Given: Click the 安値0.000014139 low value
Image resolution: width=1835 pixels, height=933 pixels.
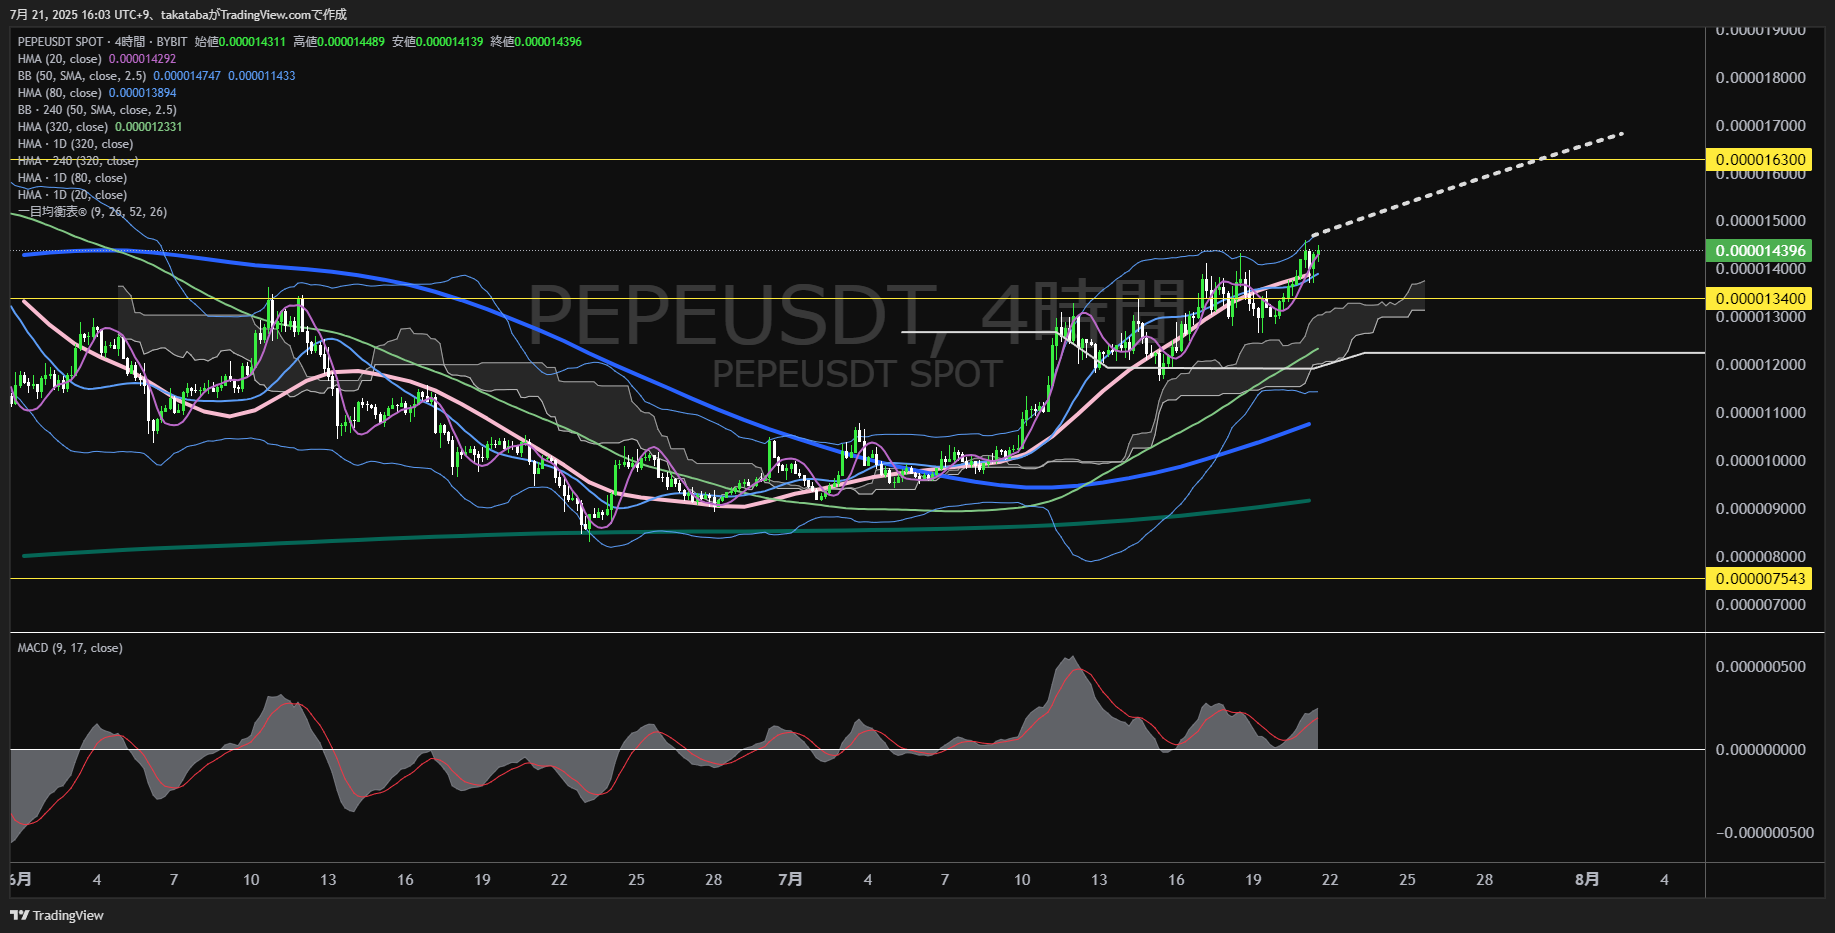Looking at the screenshot, I should [437, 42].
